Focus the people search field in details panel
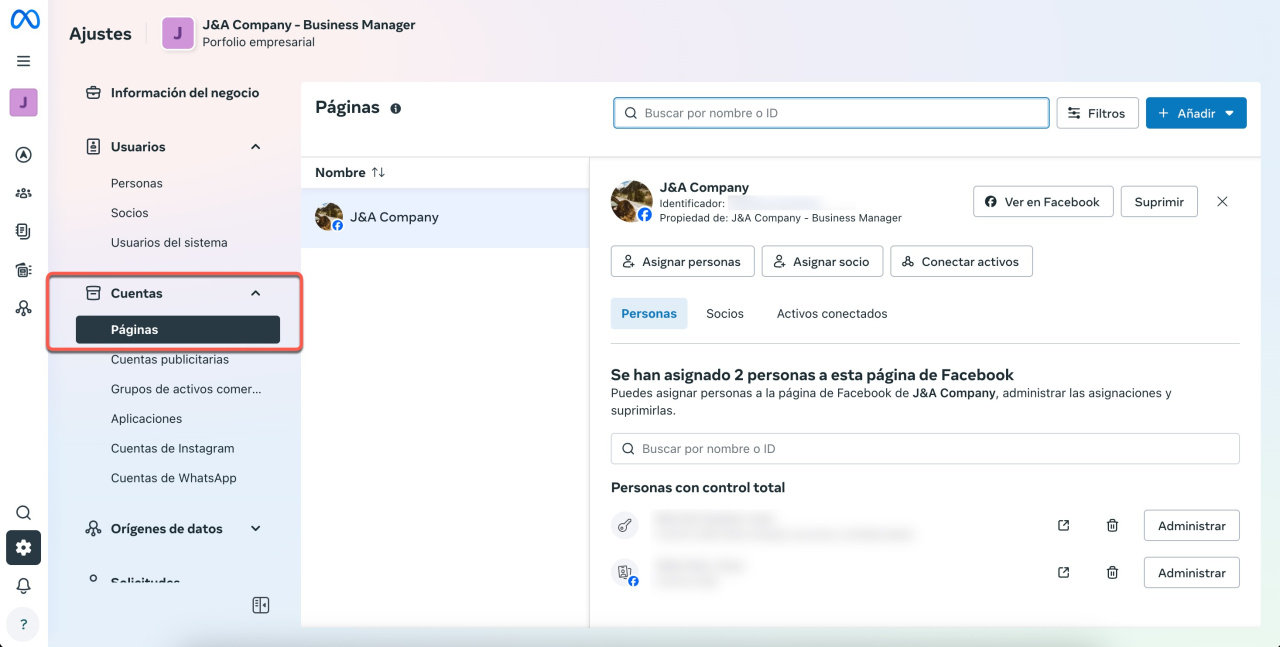1280x647 pixels. tap(925, 449)
